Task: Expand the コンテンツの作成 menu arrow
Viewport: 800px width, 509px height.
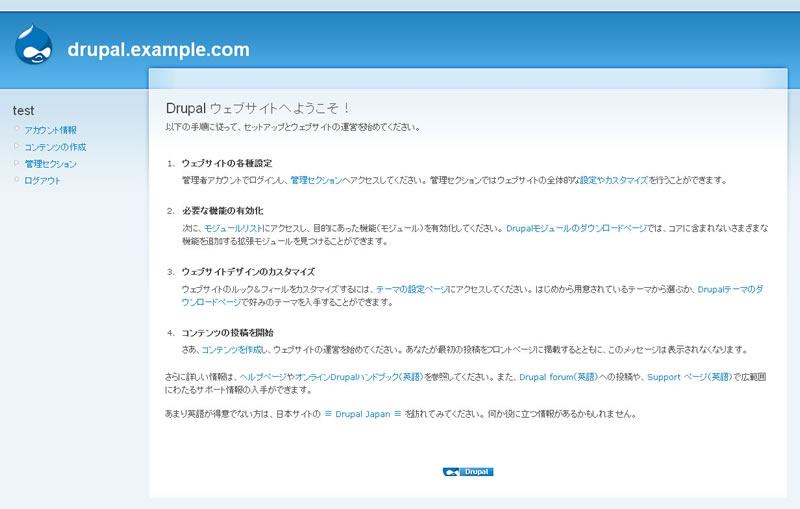Action: click(x=17, y=146)
